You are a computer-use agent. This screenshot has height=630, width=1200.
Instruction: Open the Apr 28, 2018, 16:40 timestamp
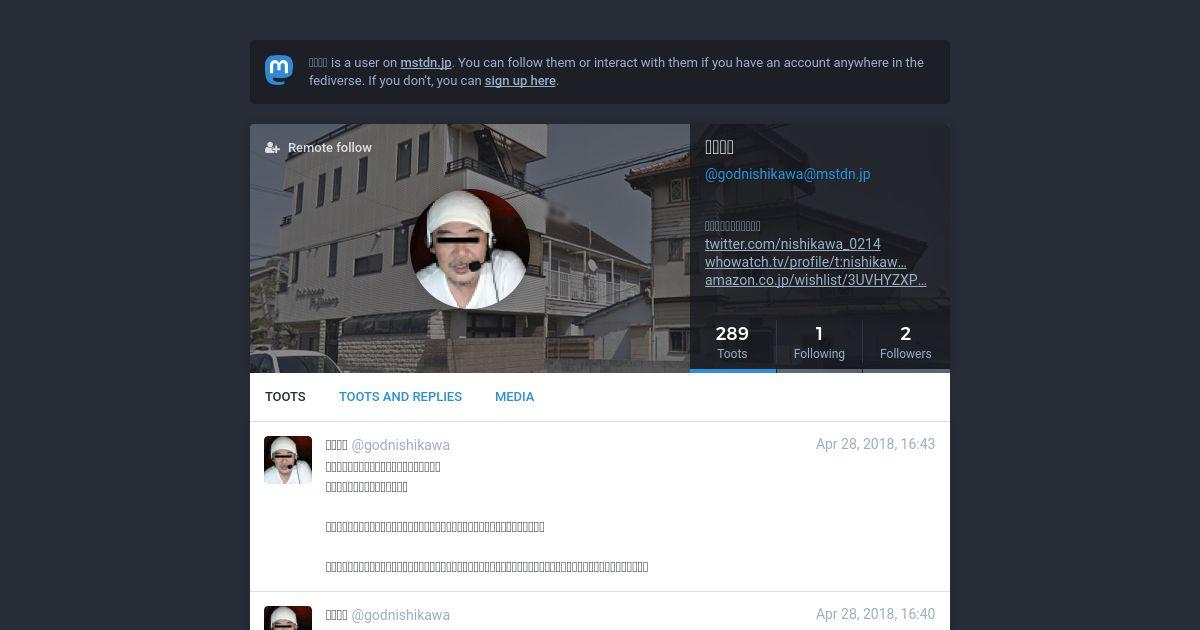[x=875, y=614]
